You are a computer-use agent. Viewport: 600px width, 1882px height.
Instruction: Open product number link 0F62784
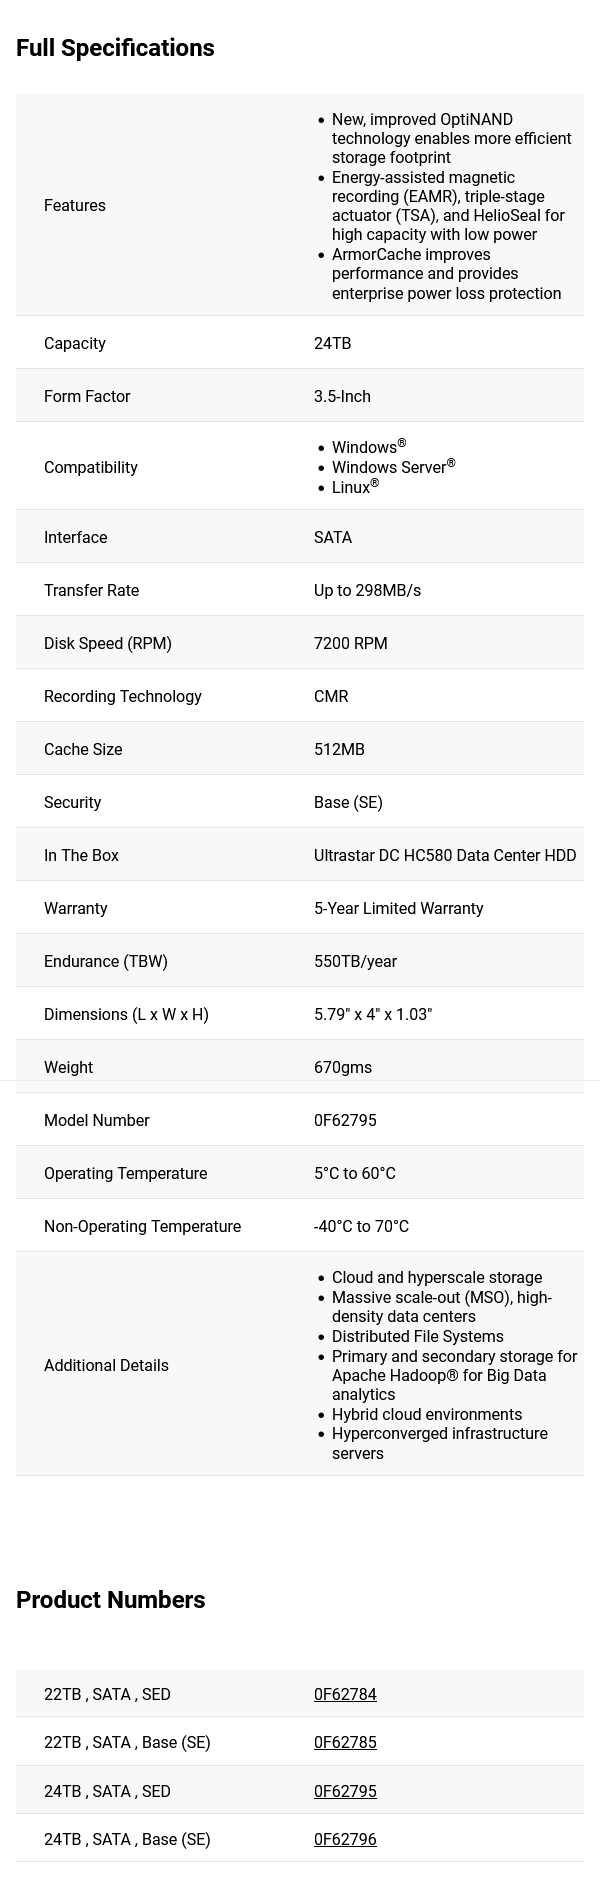[345, 1694]
